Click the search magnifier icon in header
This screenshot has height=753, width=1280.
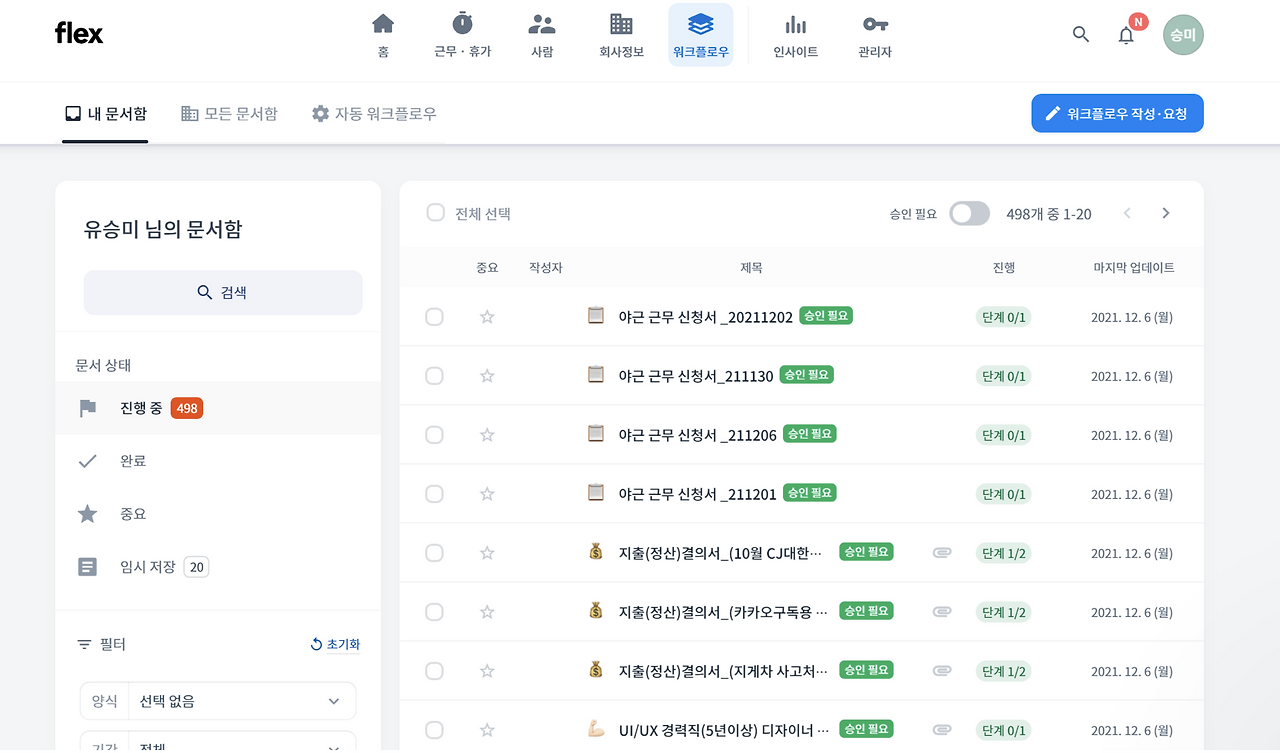1081,34
